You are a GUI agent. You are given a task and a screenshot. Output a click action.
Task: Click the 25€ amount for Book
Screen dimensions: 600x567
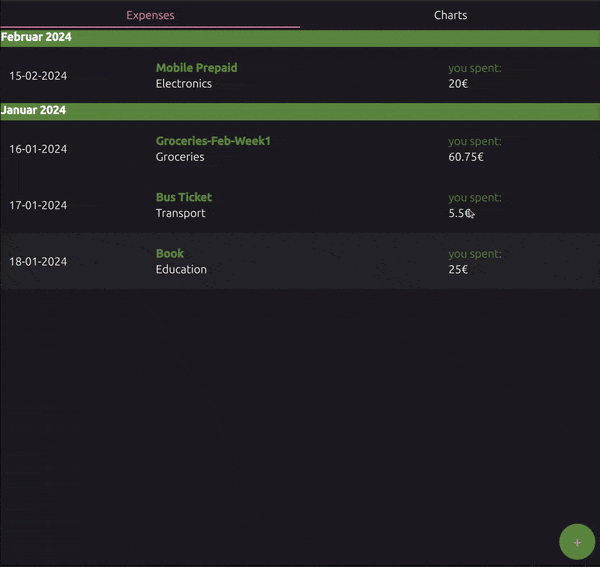coord(458,270)
